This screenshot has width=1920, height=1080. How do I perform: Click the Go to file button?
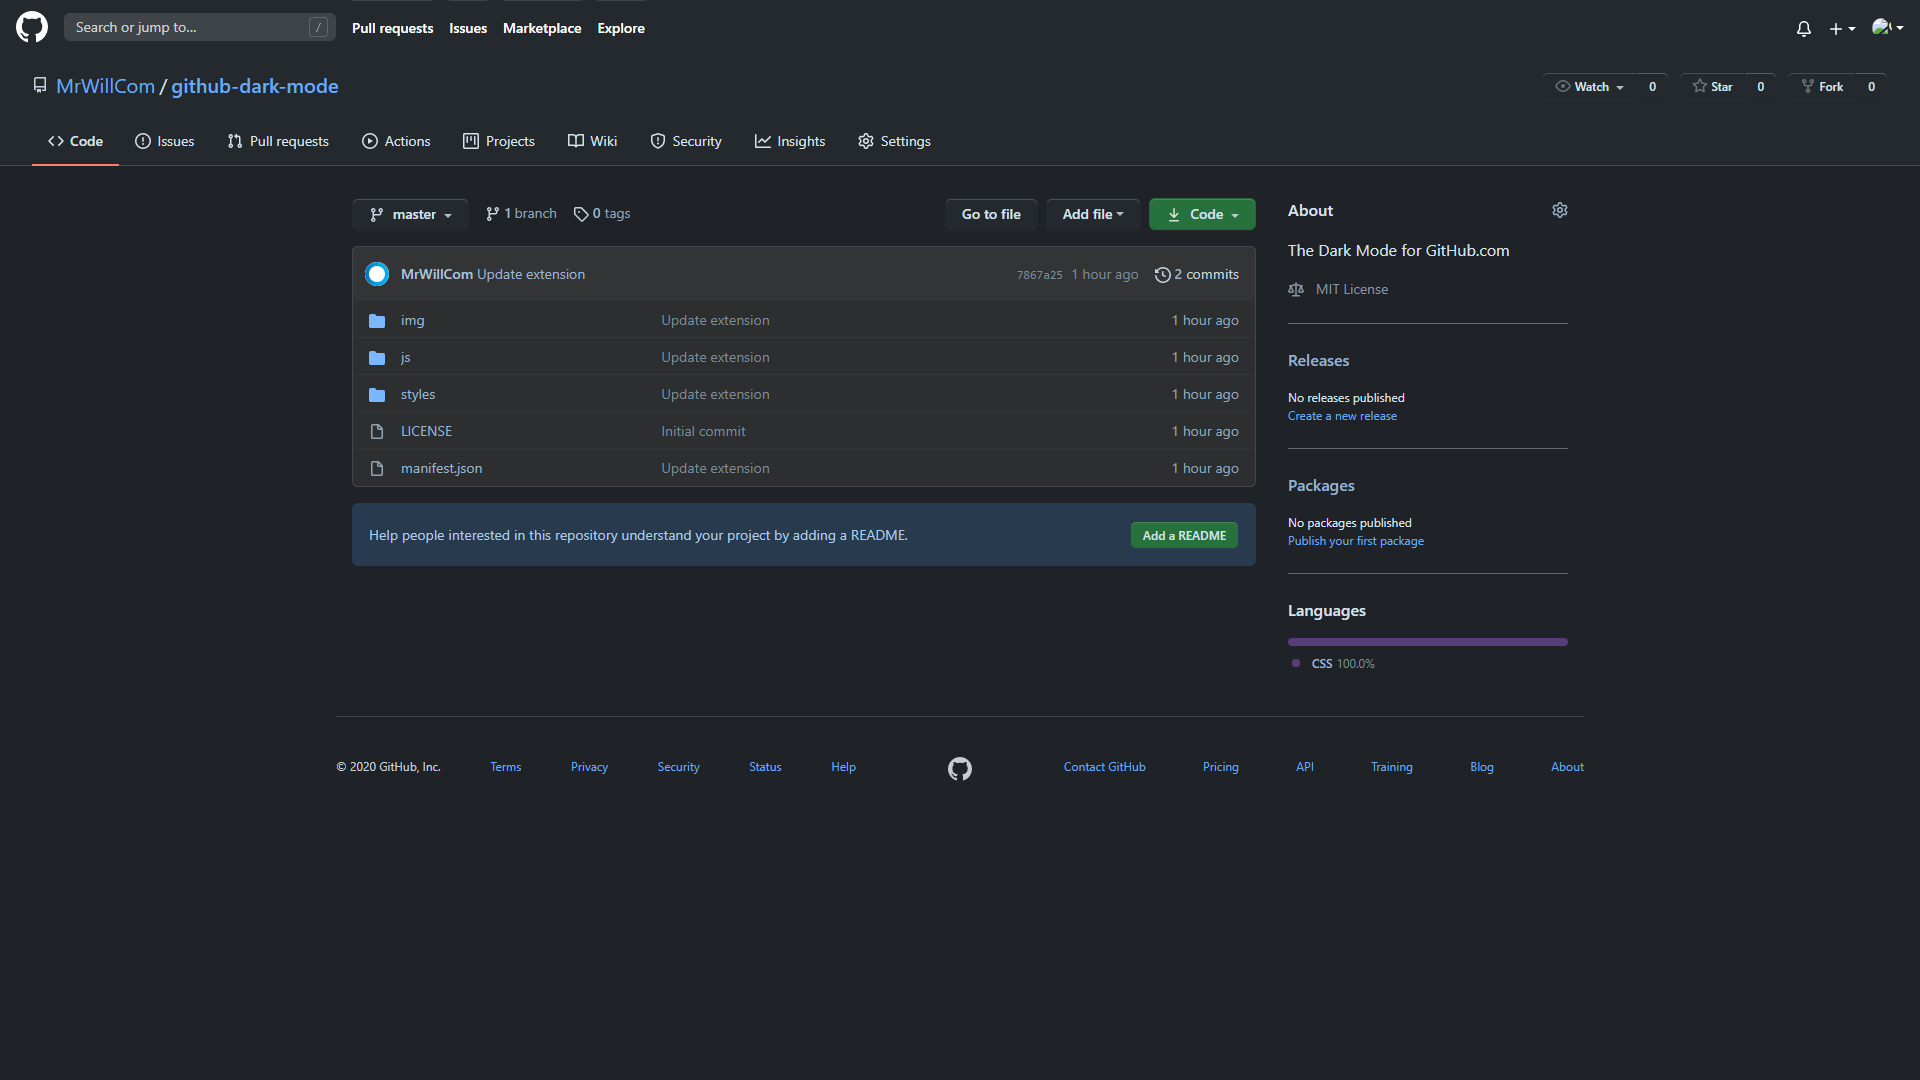(x=990, y=214)
